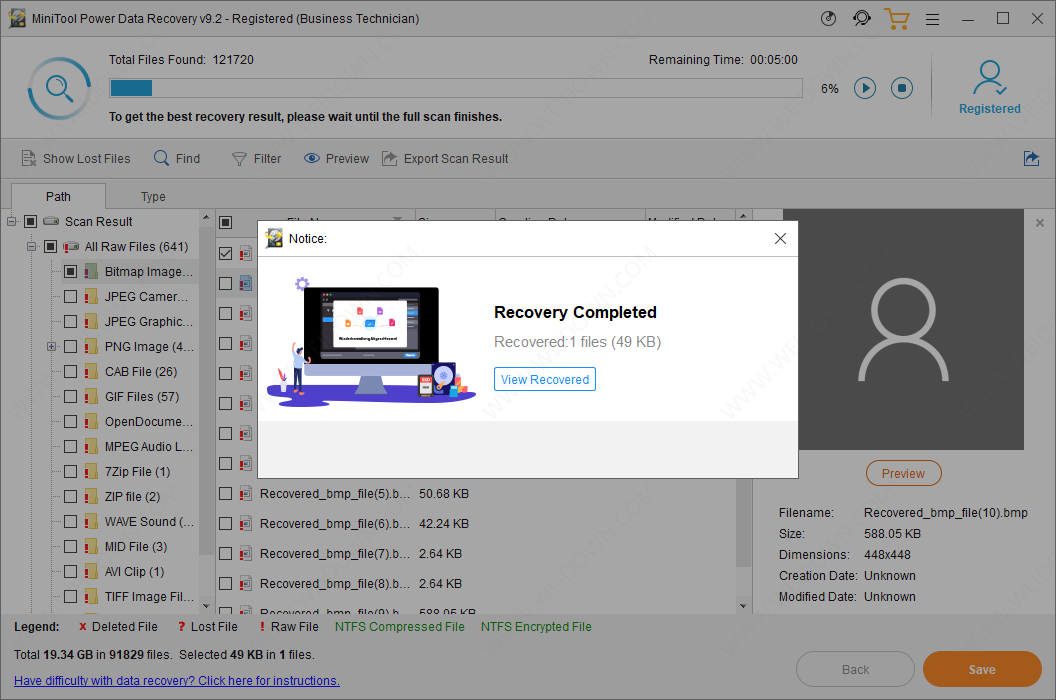This screenshot has width=1056, height=700.
Task: Open the Filter tool
Action: pos(256,158)
